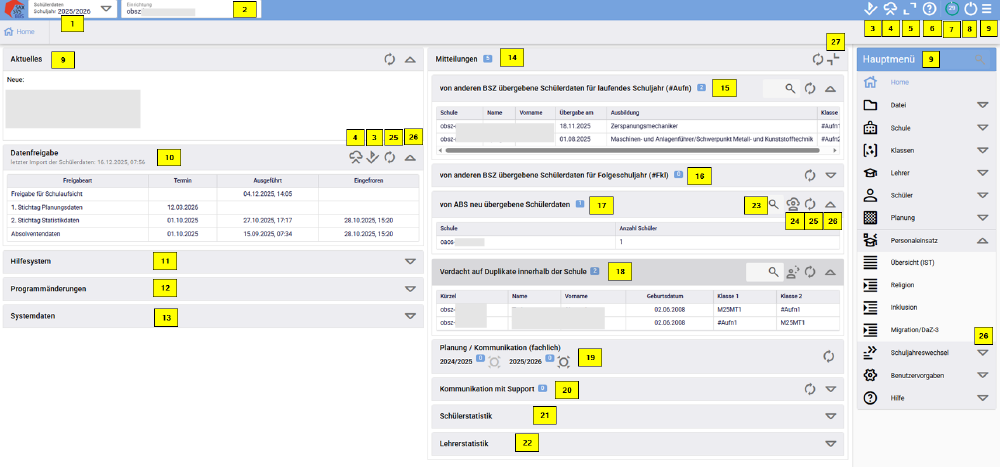Image resolution: width=1000 pixels, height=467 pixels.
Task: Refresh the Aktuelles panel
Action: pyautogui.click(x=389, y=60)
